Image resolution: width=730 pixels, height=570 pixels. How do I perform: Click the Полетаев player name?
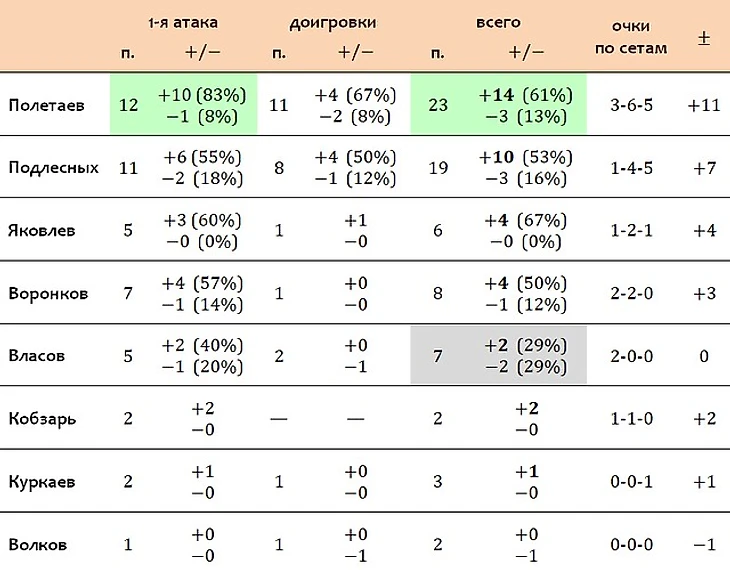click(47, 105)
